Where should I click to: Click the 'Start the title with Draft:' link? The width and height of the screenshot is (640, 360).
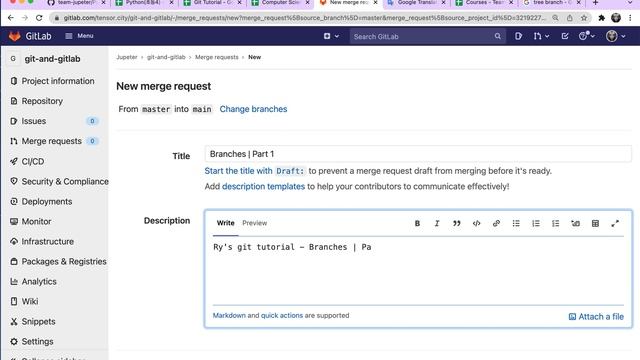[x=255, y=171]
